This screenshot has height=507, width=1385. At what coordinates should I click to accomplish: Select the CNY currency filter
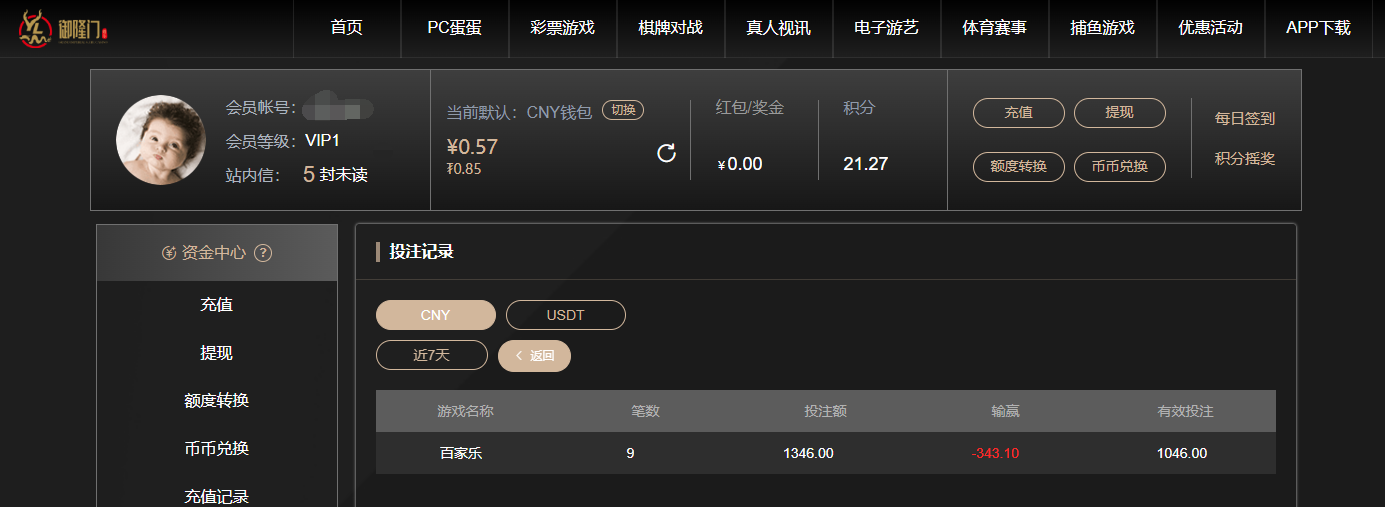[436, 315]
